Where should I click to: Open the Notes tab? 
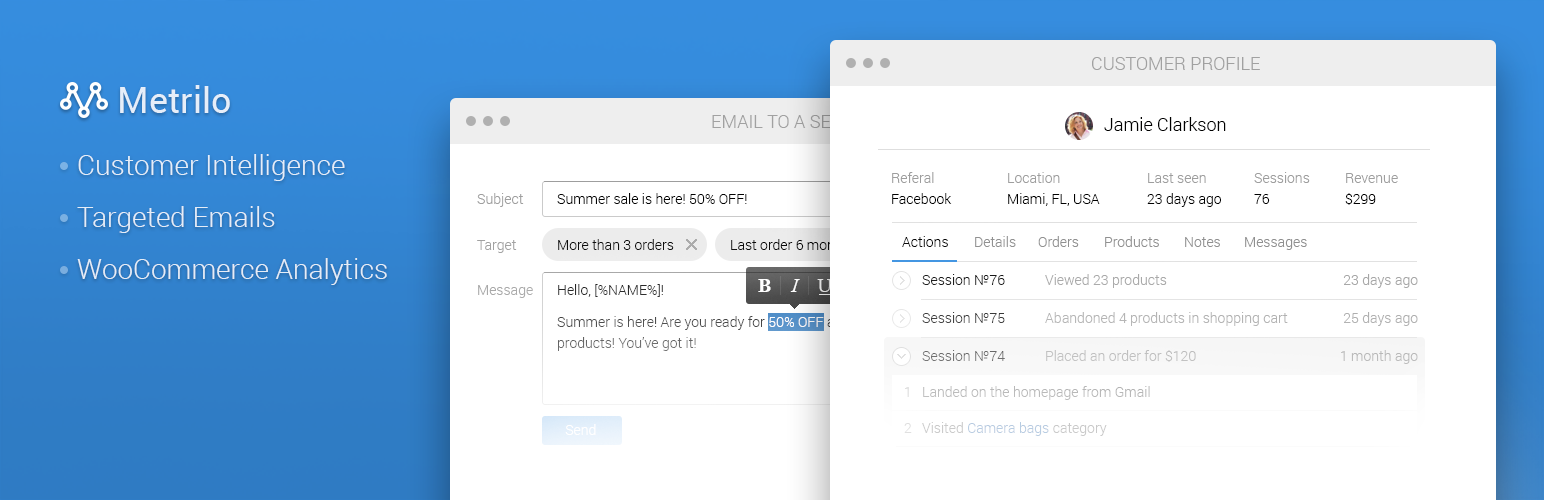tap(1202, 242)
